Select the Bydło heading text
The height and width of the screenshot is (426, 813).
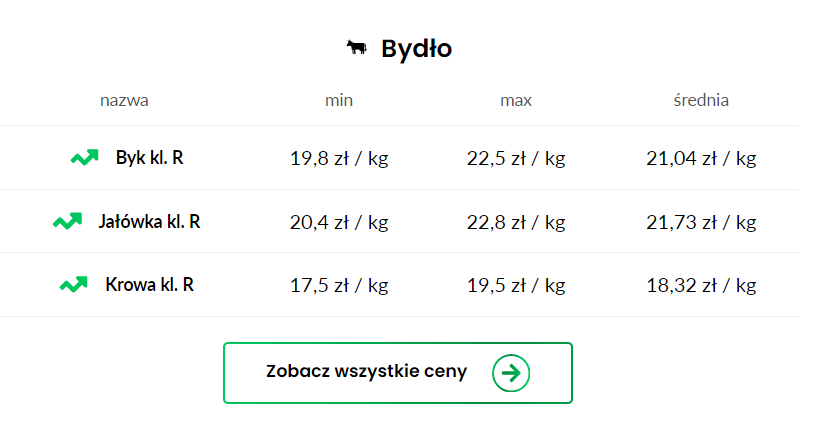point(416,48)
